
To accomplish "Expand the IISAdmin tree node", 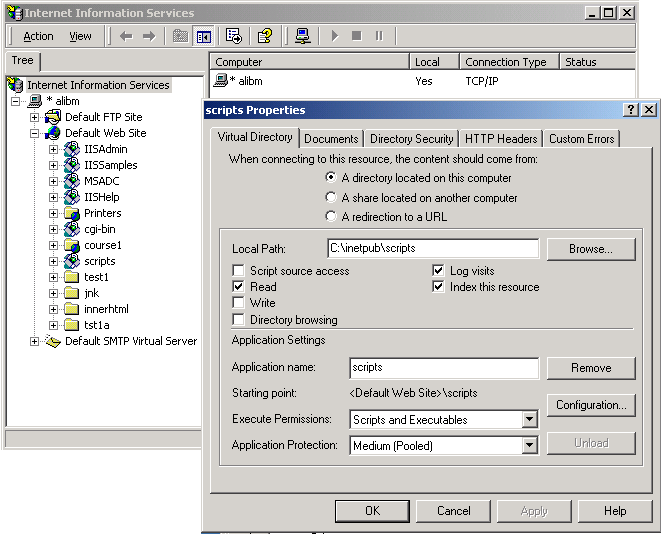I will pos(54,149).
